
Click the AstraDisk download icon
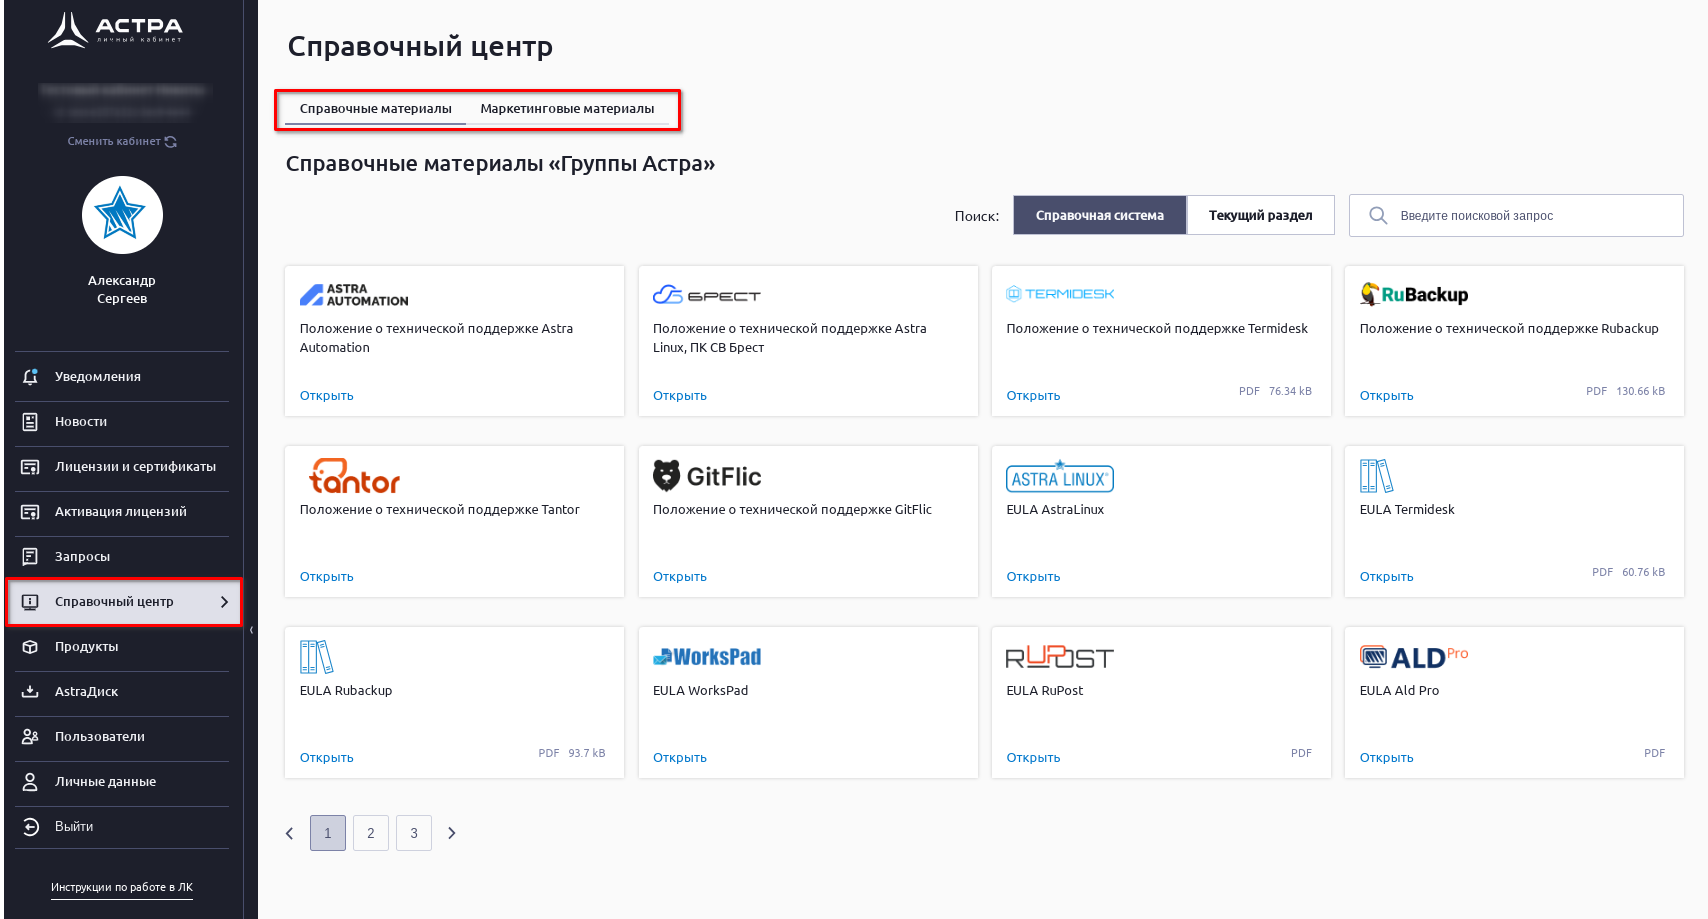tap(30, 692)
